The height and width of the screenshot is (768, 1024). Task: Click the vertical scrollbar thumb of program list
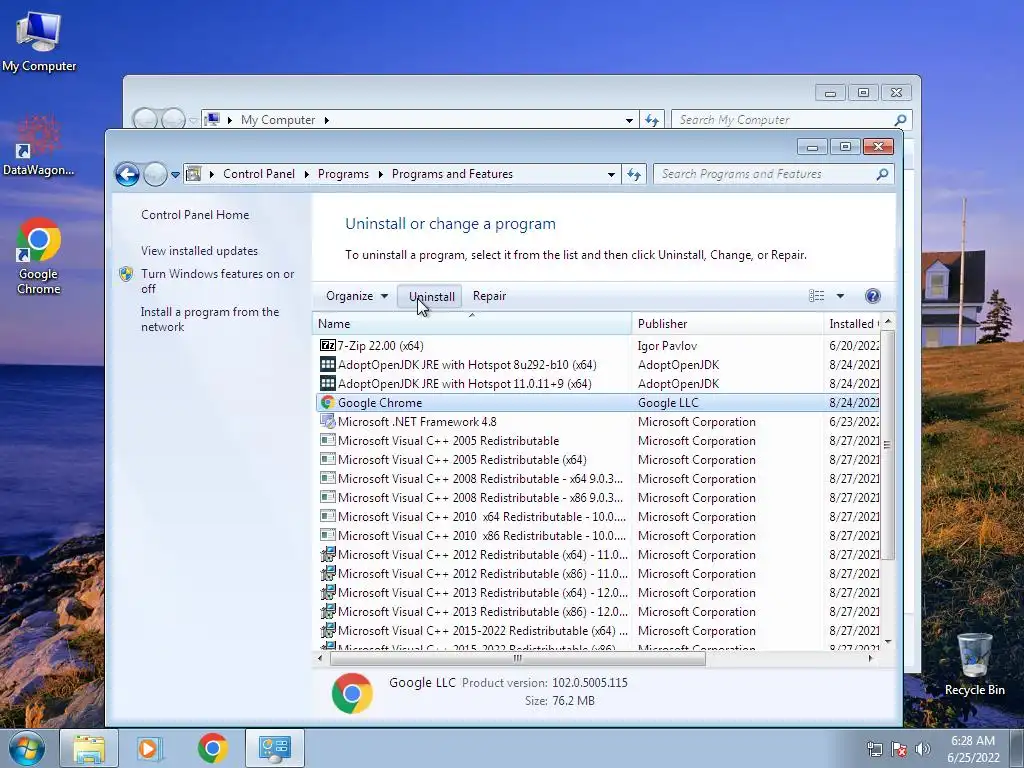(x=887, y=445)
